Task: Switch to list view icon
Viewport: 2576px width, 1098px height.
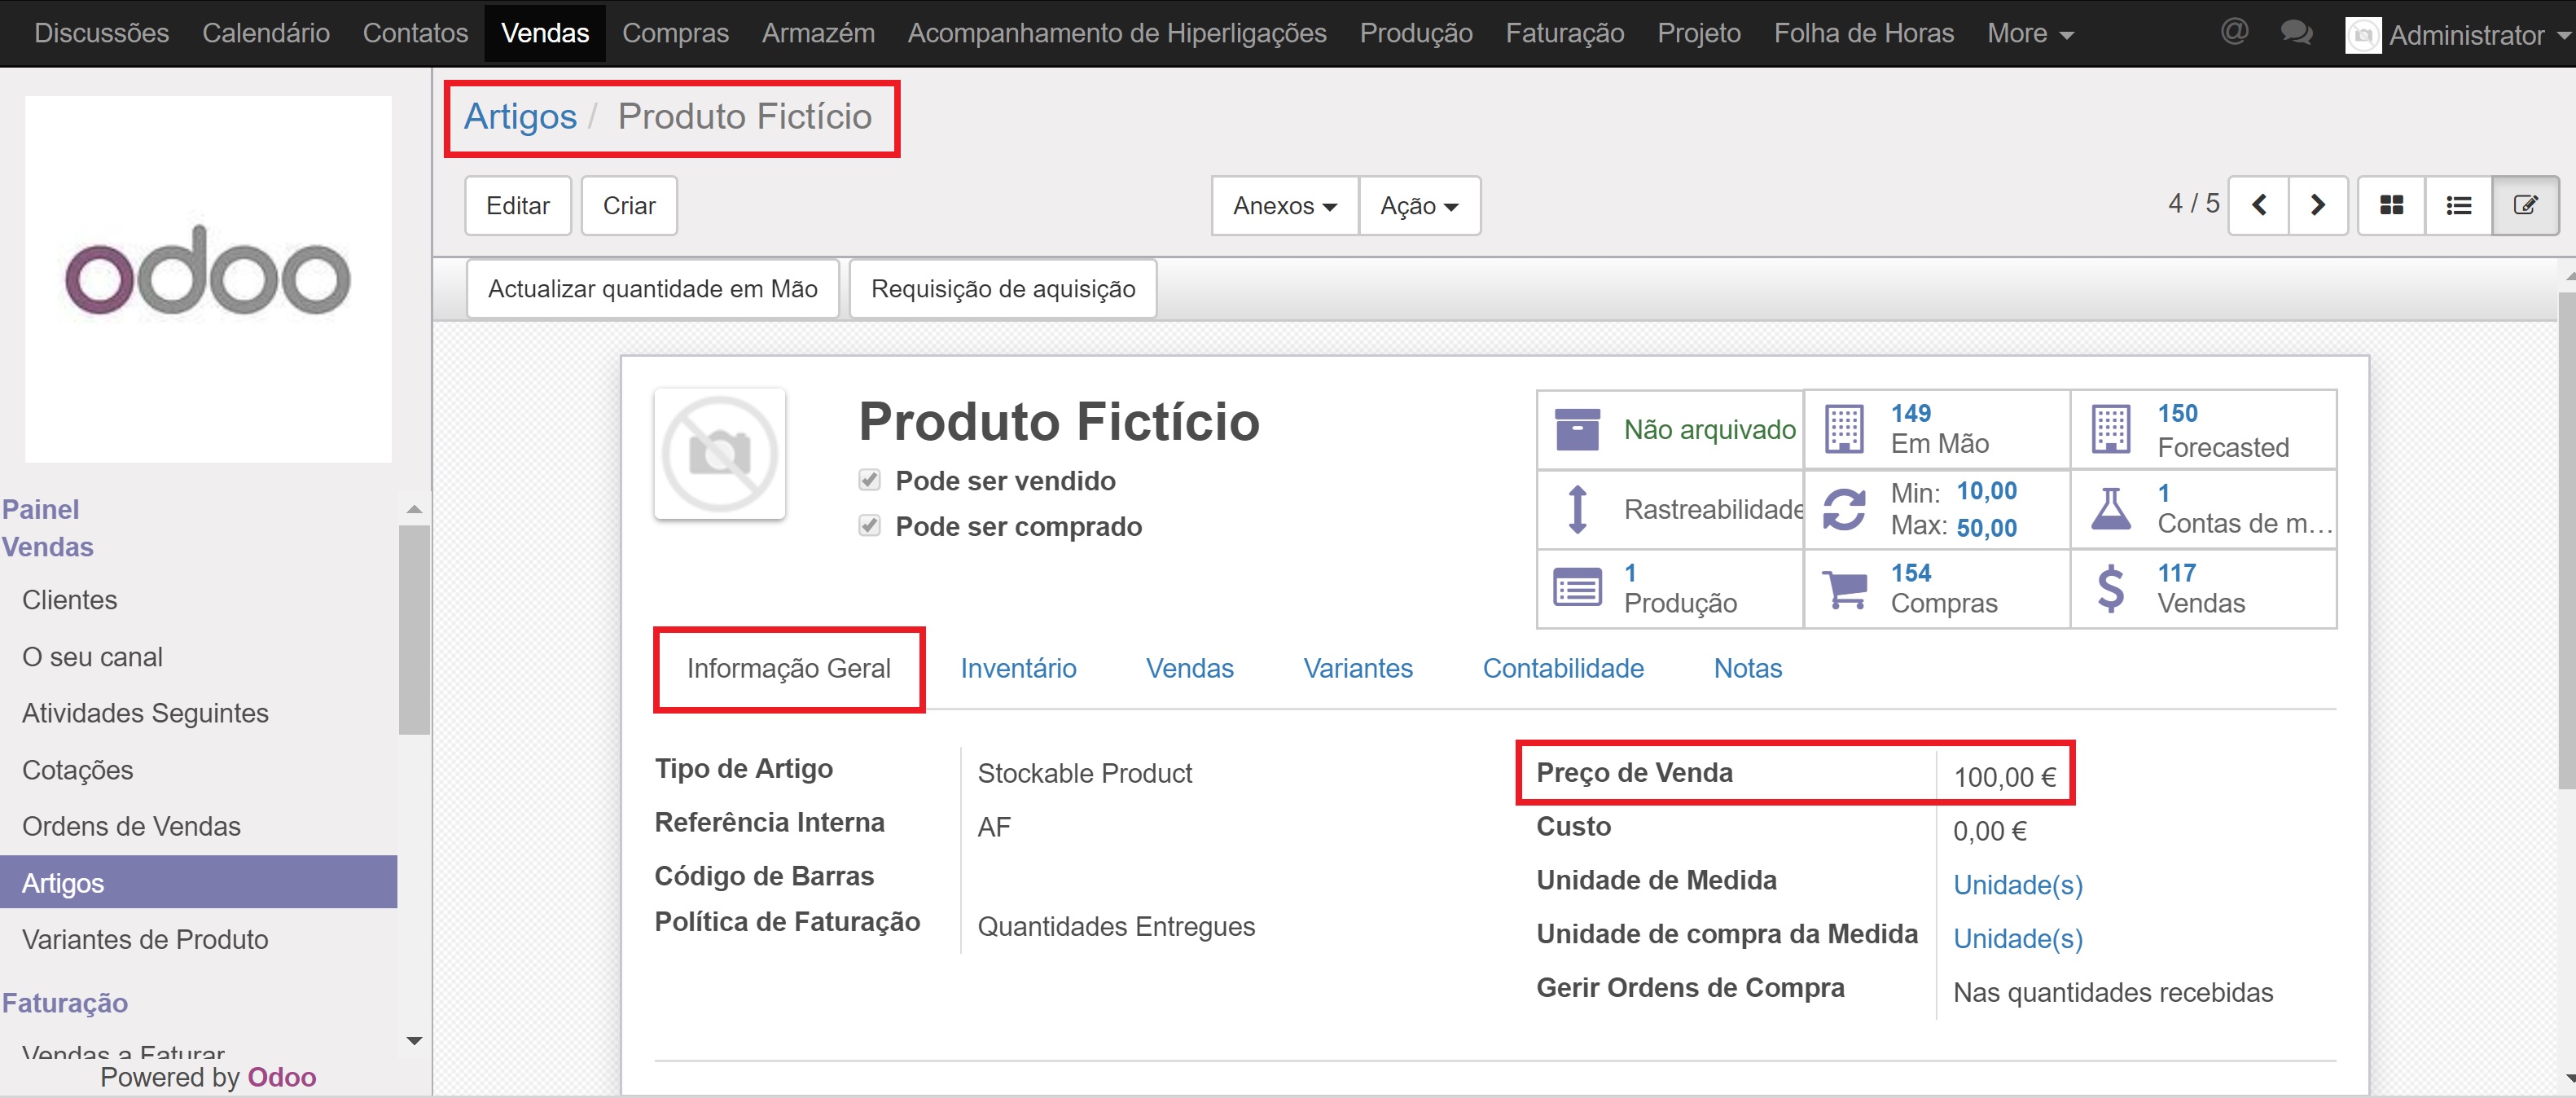Action: tap(2458, 205)
